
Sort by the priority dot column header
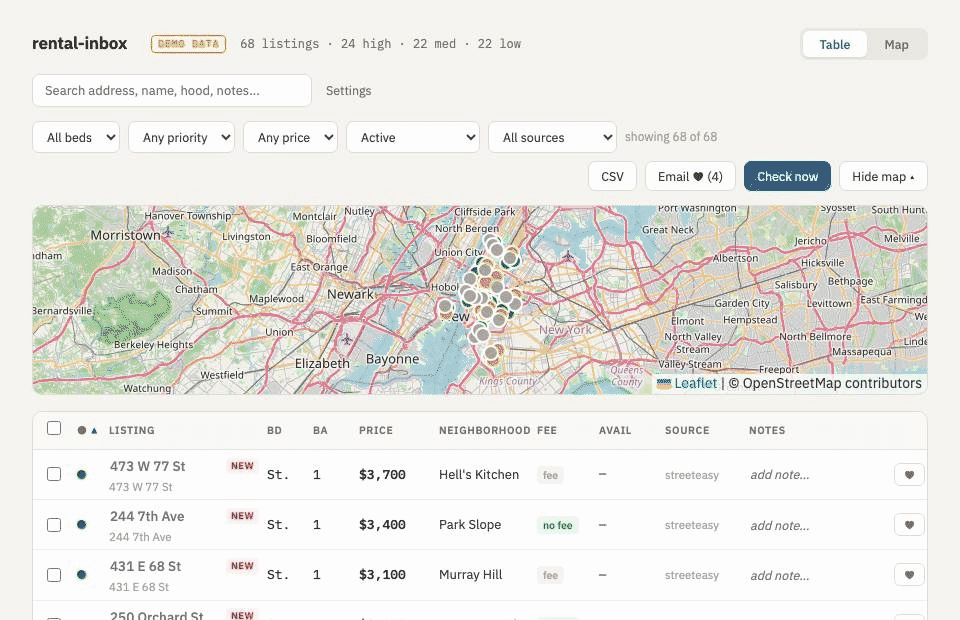[x=87, y=430]
